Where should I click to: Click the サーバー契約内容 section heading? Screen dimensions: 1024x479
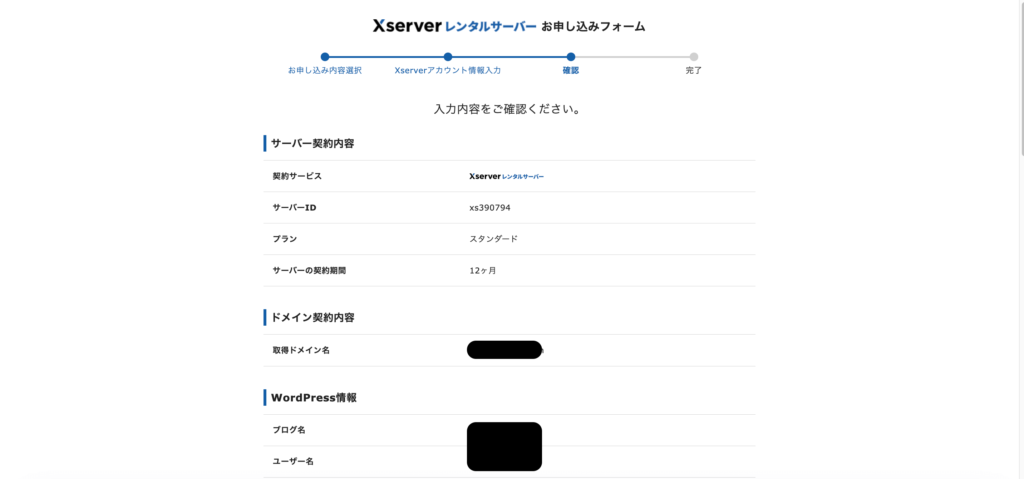pyautogui.click(x=313, y=144)
